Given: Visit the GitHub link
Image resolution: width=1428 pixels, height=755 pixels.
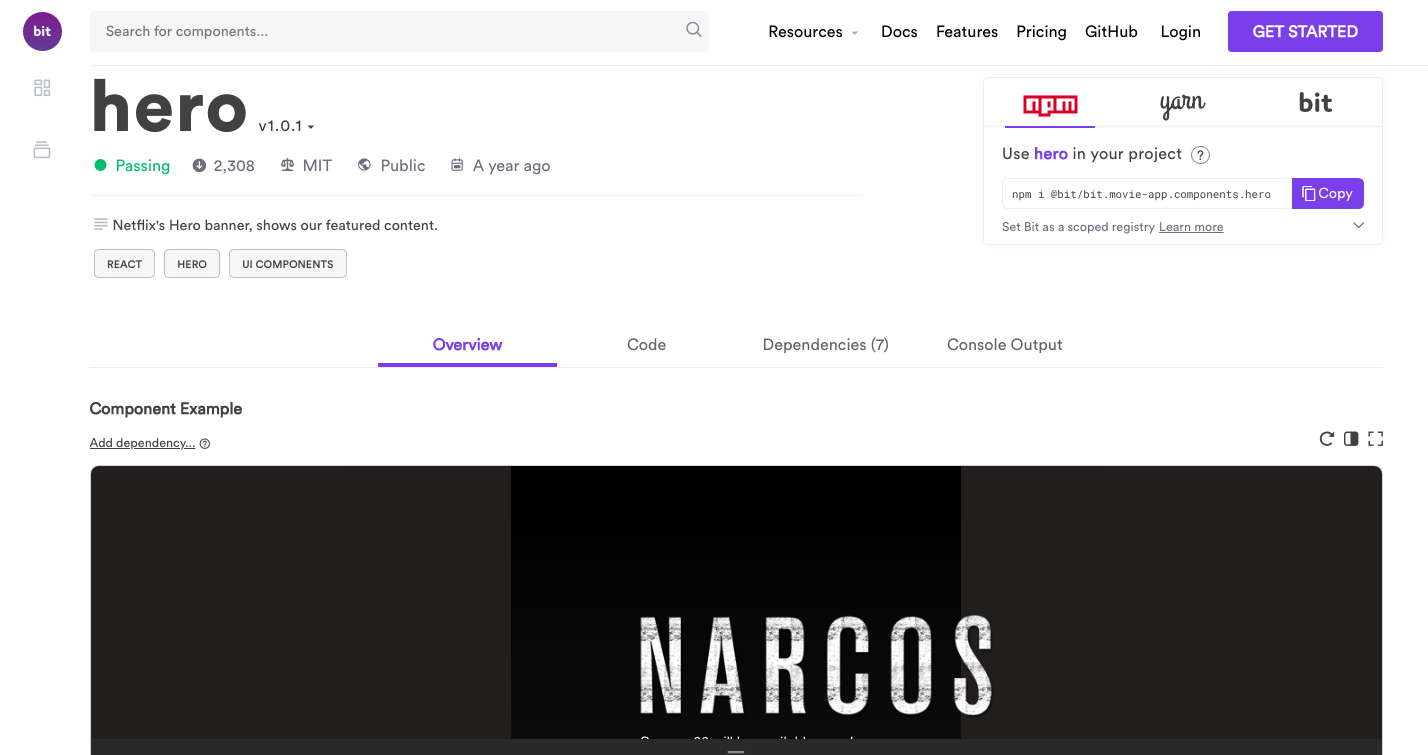Looking at the screenshot, I should click(x=1111, y=31).
